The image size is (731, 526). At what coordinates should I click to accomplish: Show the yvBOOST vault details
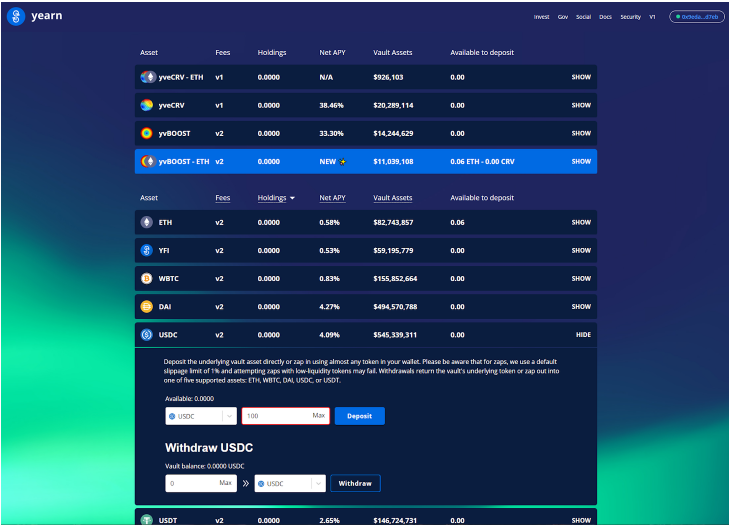click(x=581, y=133)
